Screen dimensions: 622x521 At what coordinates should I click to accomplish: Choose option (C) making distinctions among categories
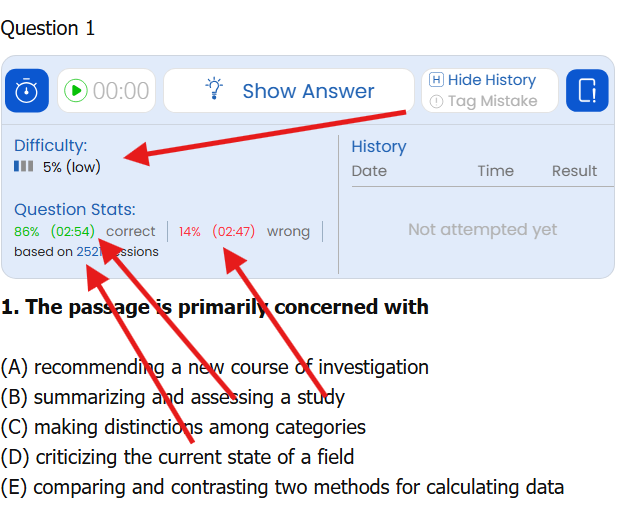(x=183, y=427)
